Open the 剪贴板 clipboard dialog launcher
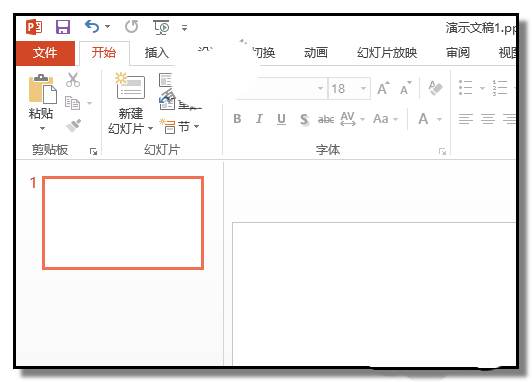 pyautogui.click(x=93, y=151)
